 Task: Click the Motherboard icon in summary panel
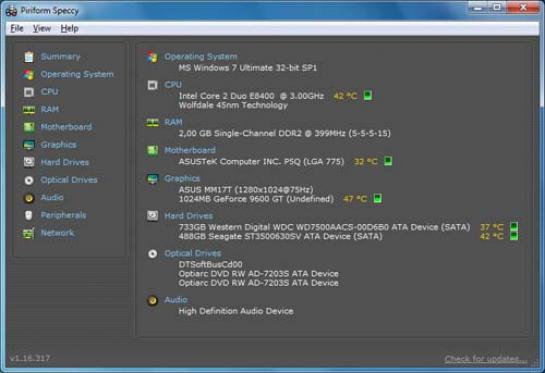pyautogui.click(x=152, y=151)
